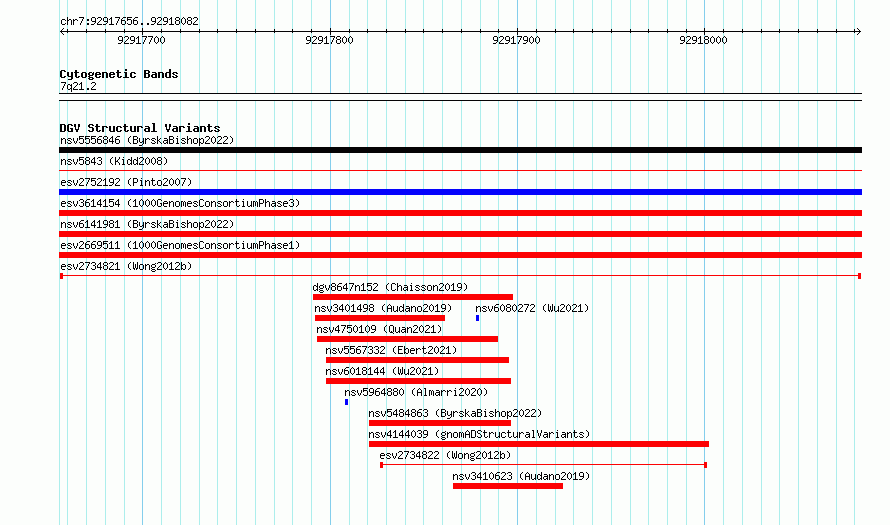Click the nsv5567332 red bar

coord(417,360)
